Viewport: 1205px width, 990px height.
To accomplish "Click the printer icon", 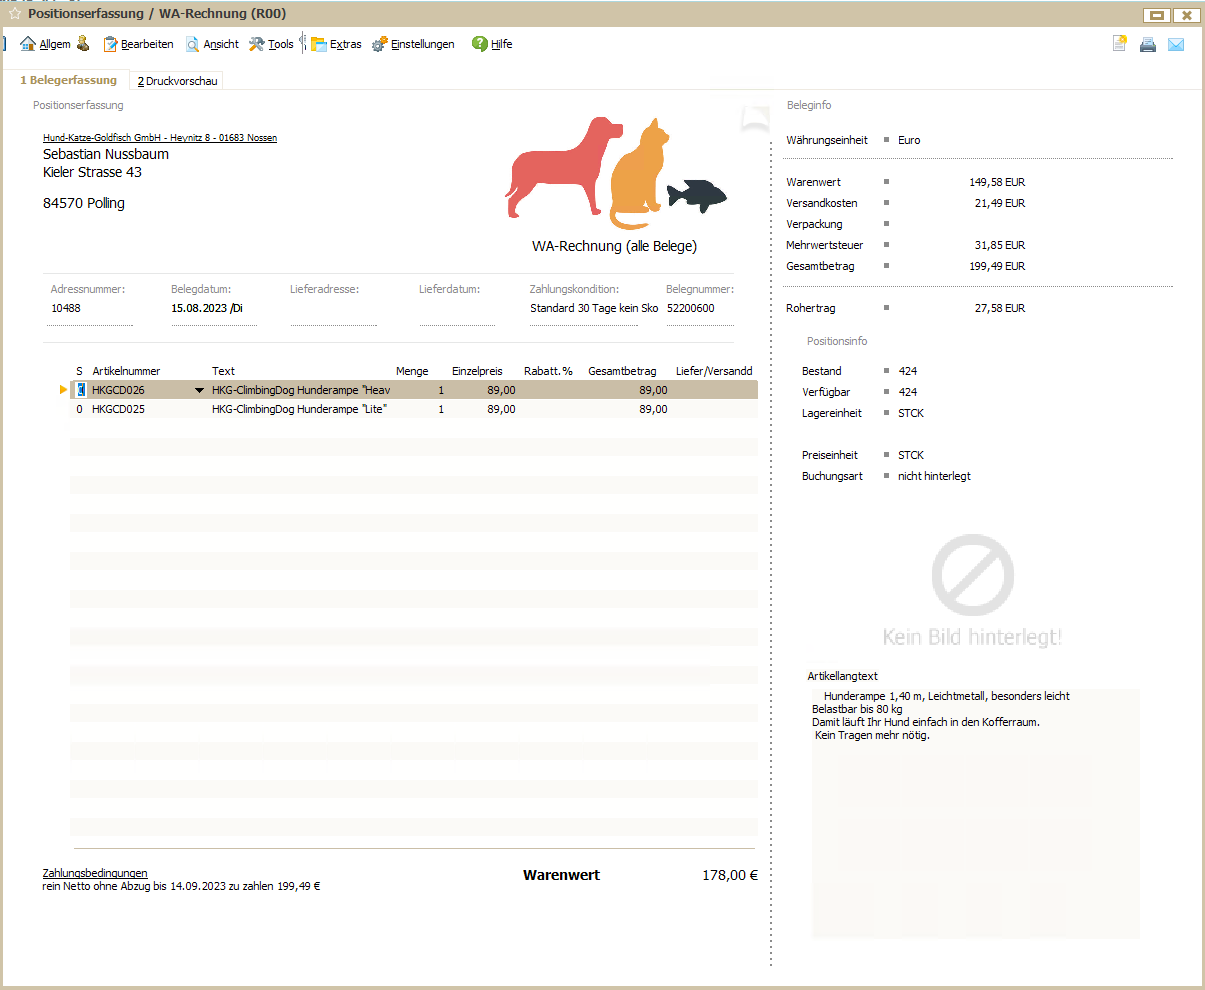I will pyautogui.click(x=1148, y=44).
